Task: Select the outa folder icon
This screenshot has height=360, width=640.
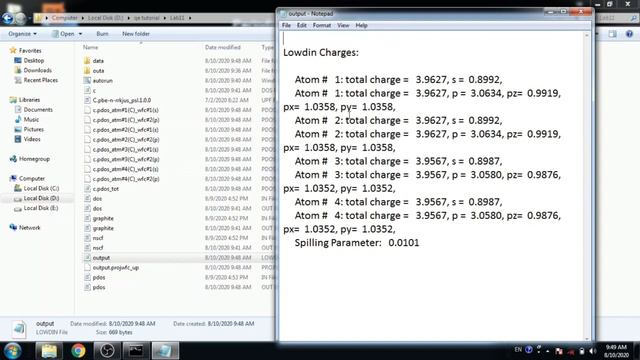Action: pos(87,70)
